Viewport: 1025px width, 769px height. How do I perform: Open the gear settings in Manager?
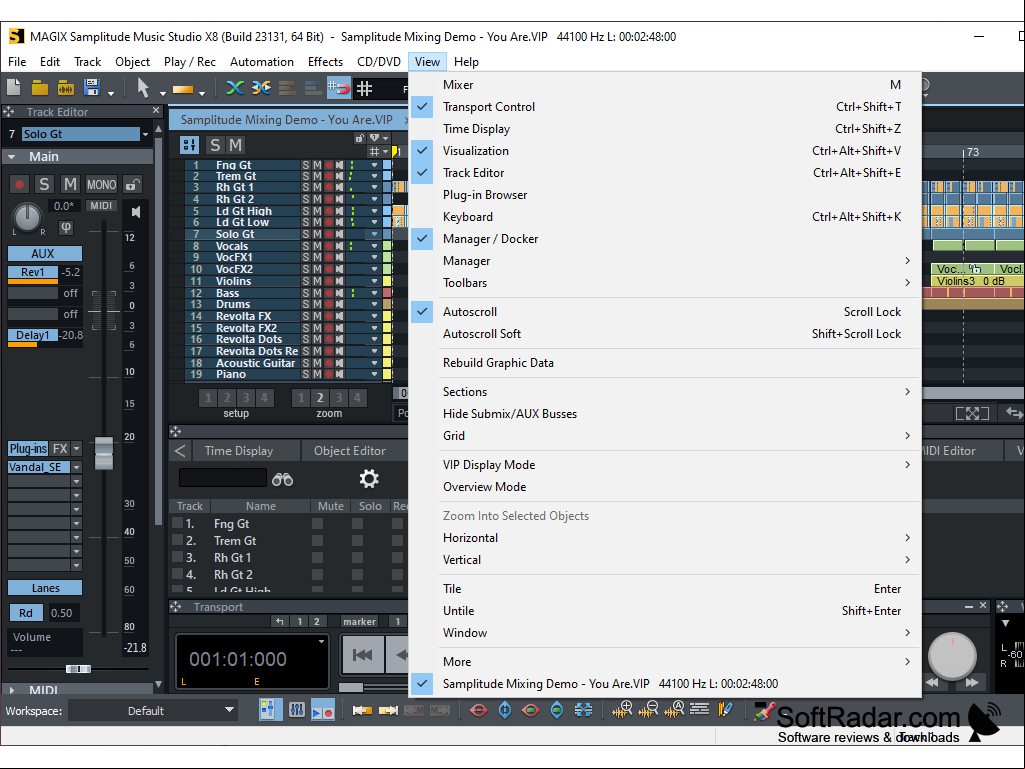coord(369,479)
